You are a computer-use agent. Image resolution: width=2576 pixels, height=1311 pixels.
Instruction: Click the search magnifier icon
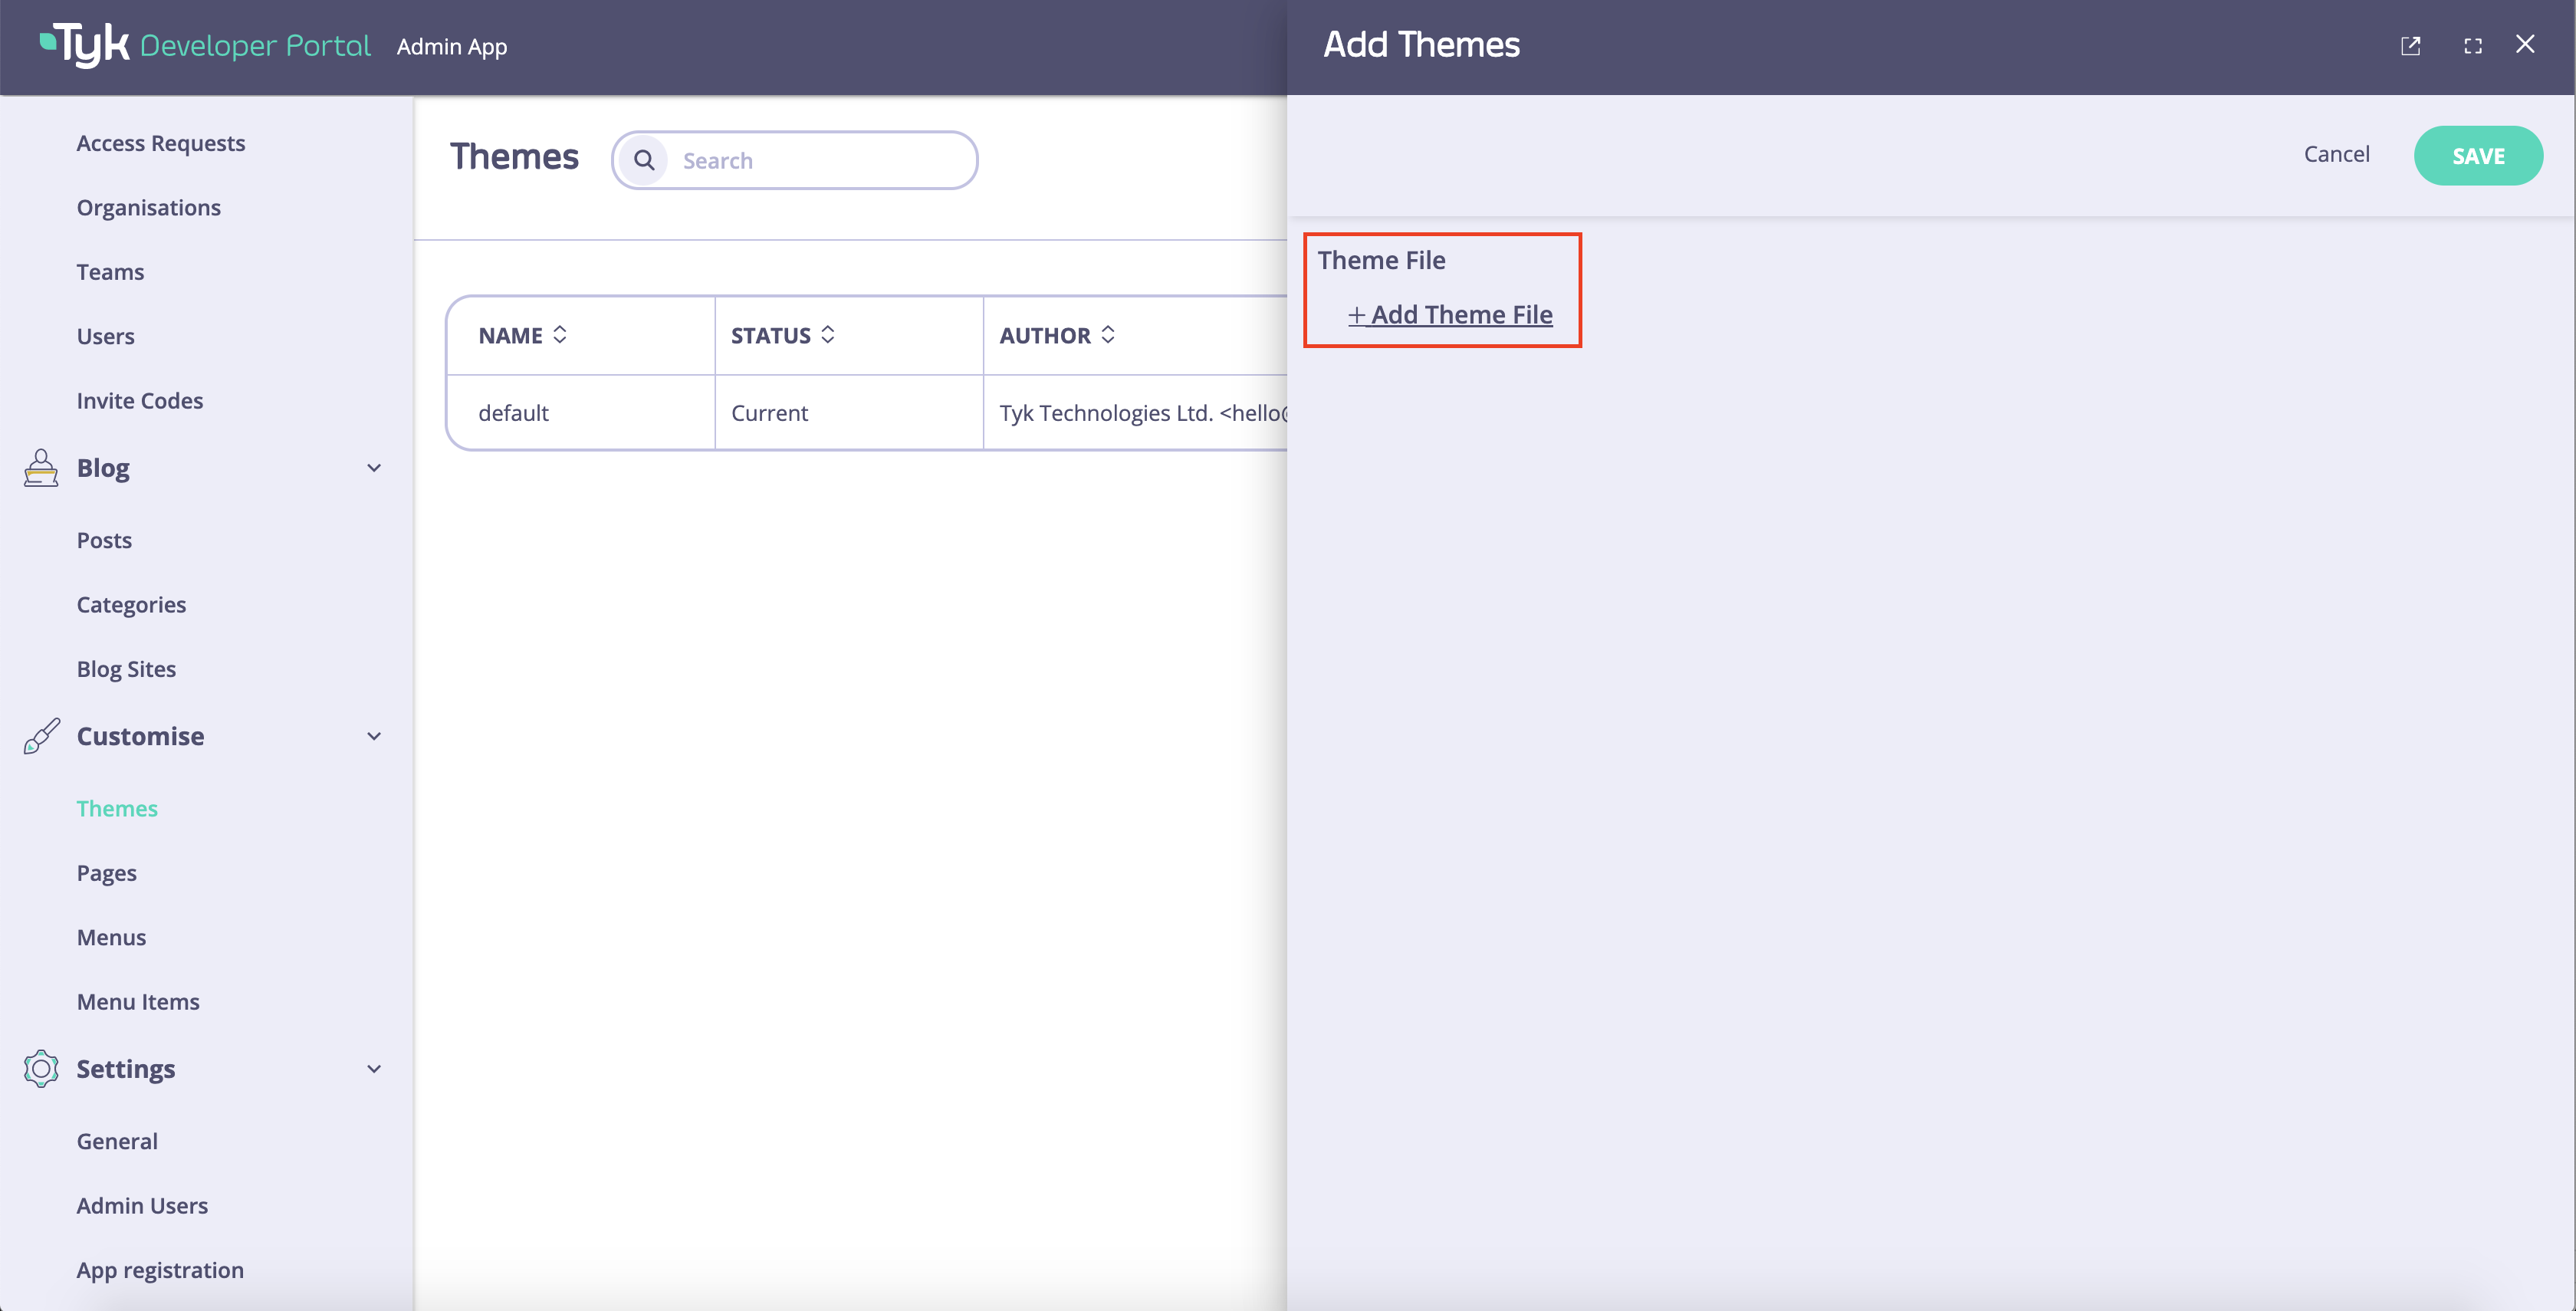click(644, 159)
